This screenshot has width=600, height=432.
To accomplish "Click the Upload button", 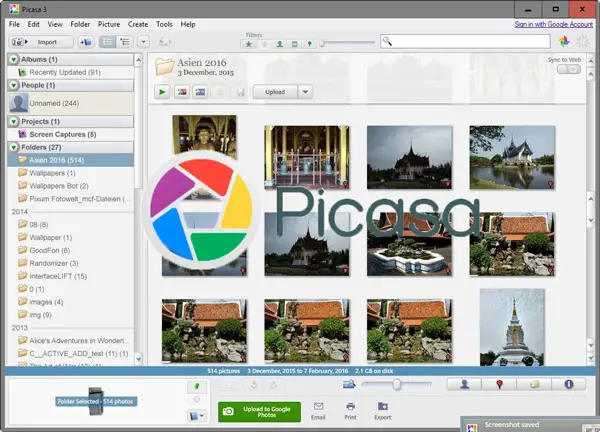I will click(275, 92).
